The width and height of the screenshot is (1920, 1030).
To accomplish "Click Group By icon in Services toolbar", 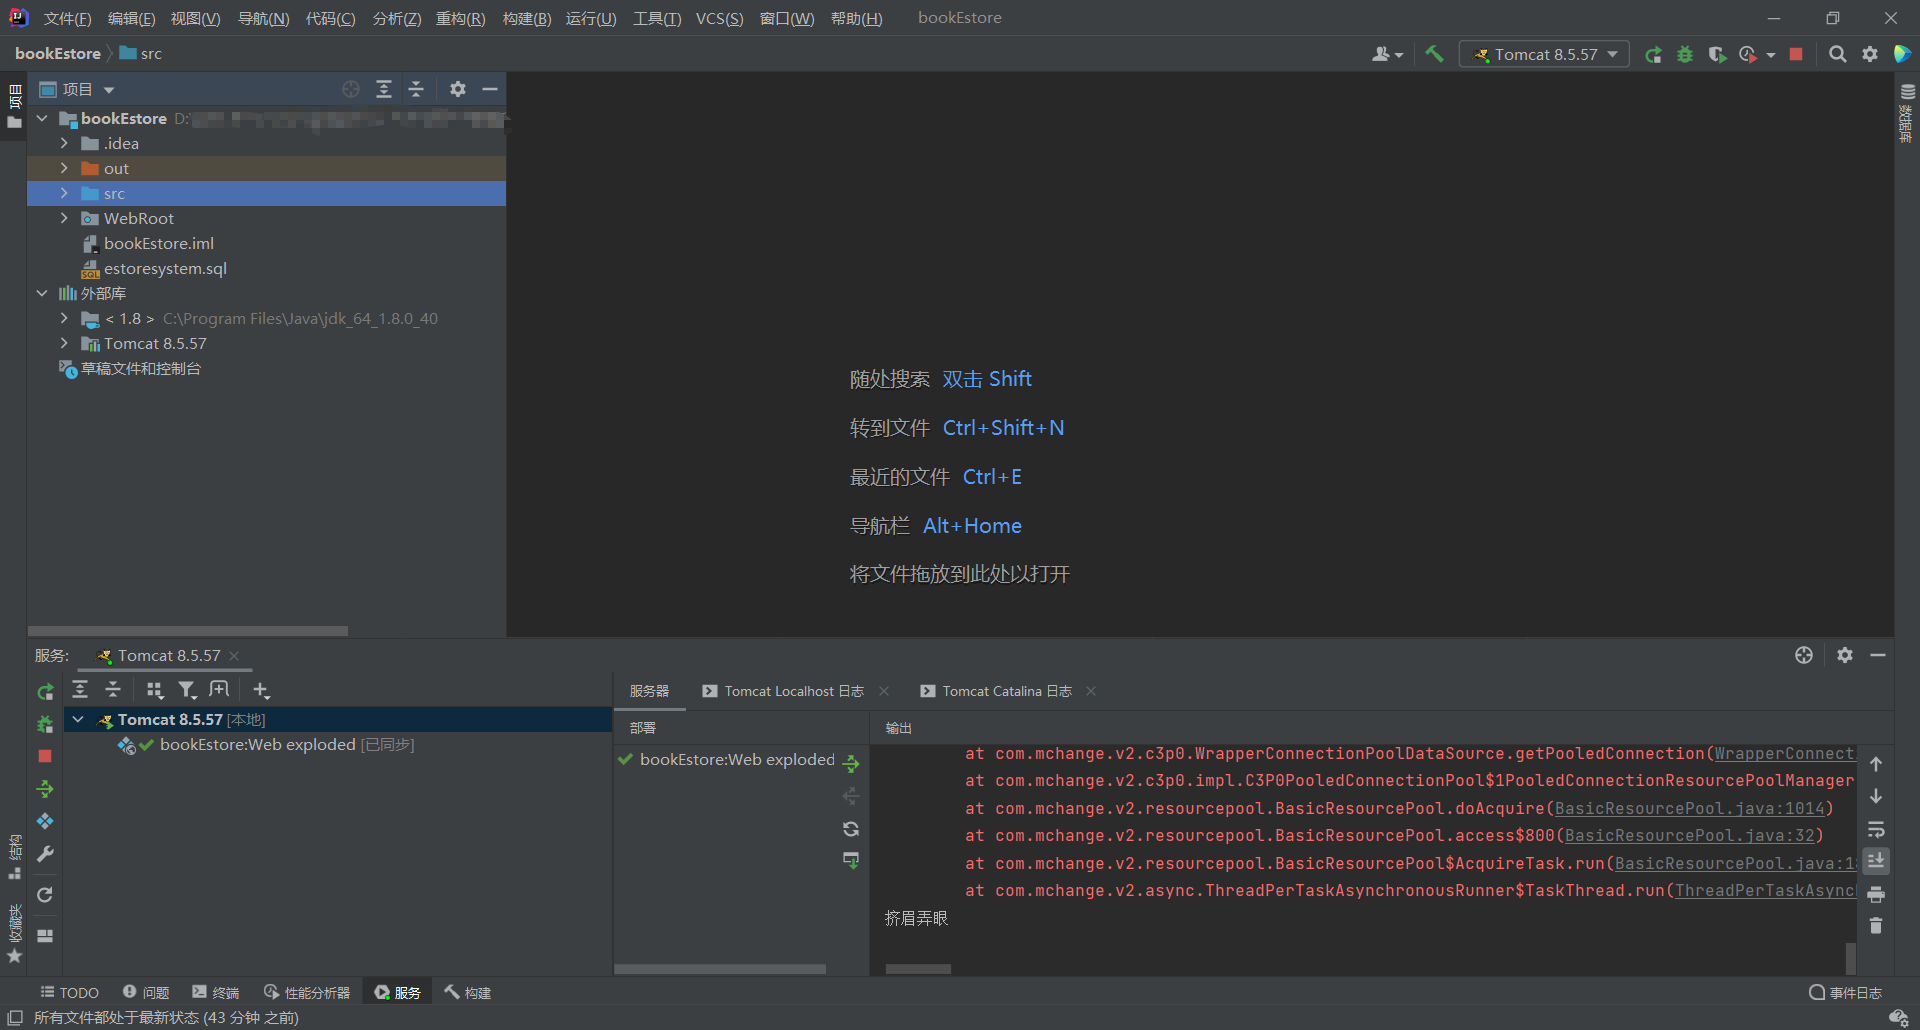I will tap(155, 690).
